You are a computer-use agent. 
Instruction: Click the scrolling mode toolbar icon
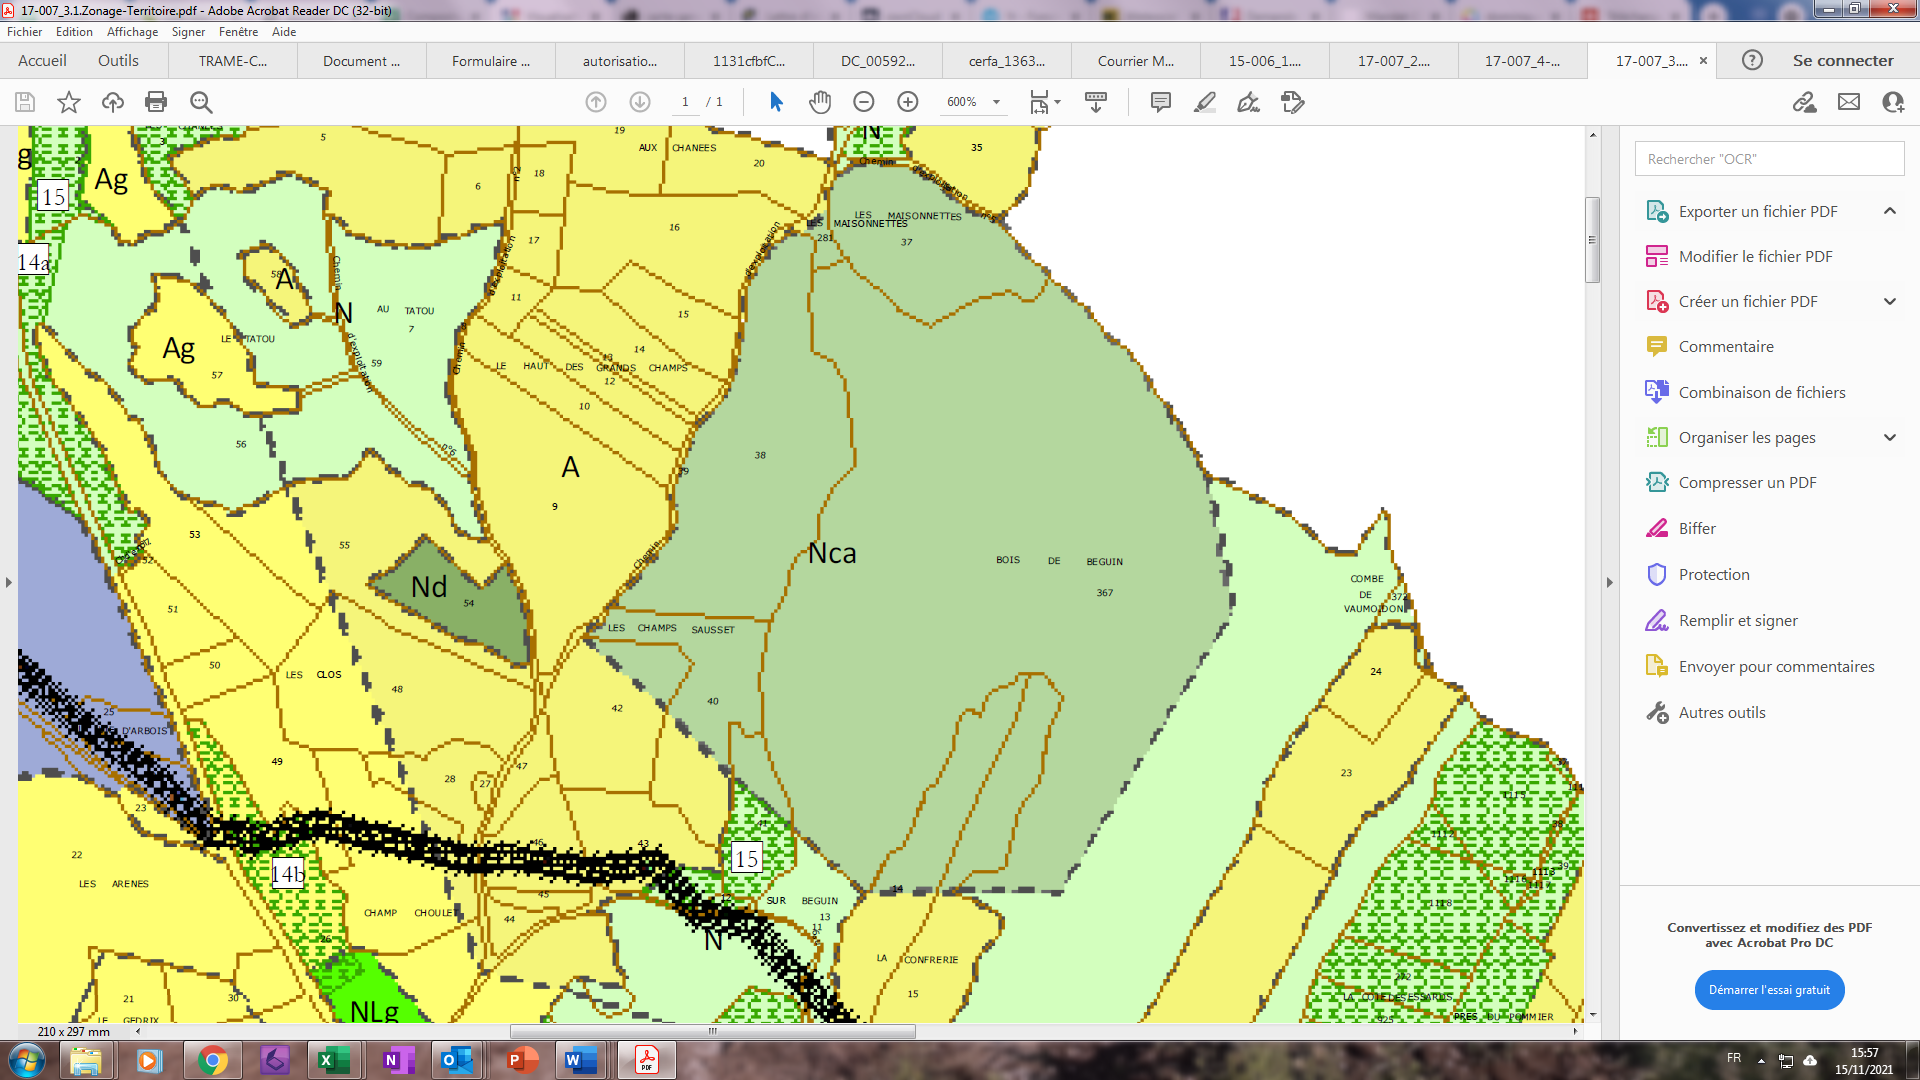[x=1096, y=102]
